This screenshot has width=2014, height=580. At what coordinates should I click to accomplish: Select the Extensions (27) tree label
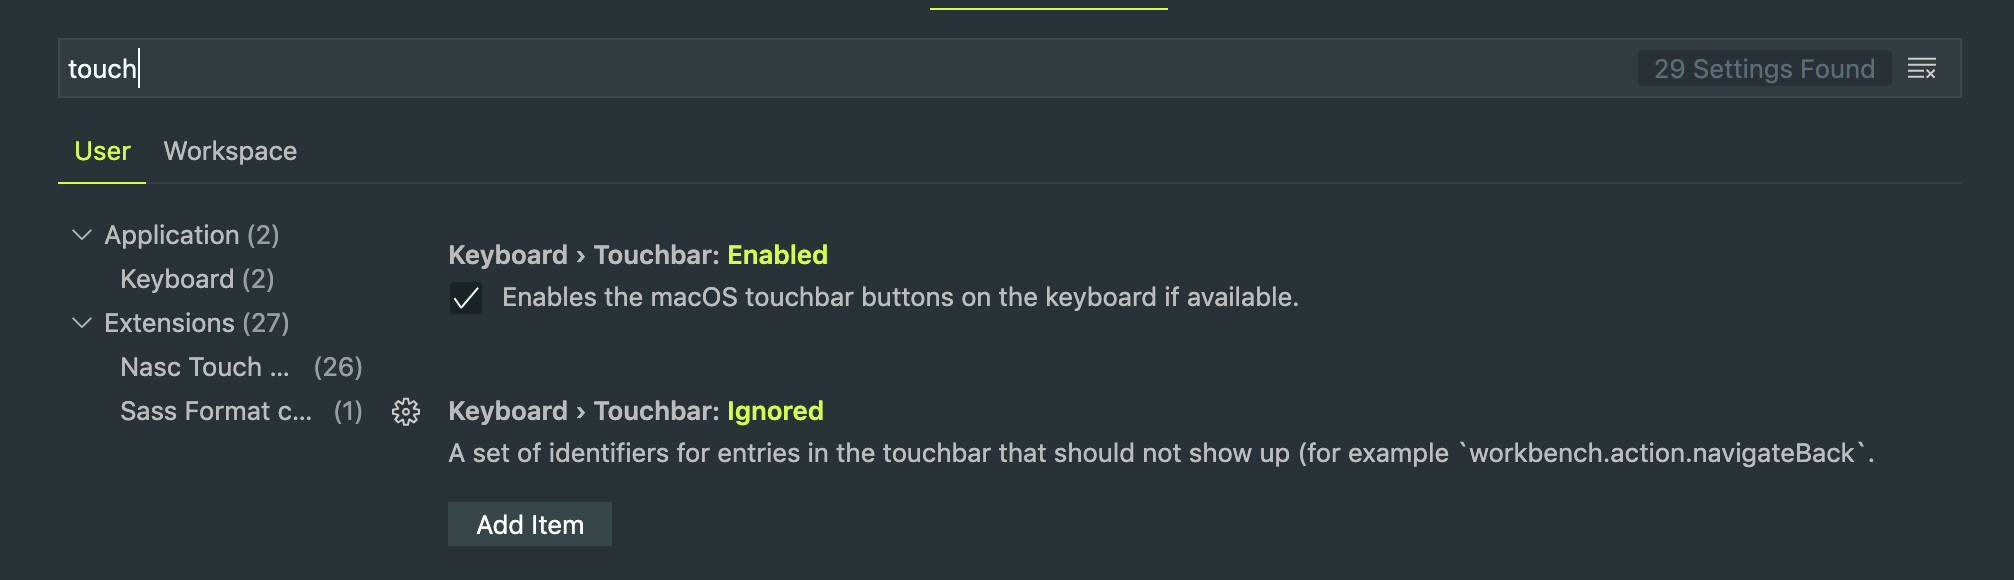197,323
